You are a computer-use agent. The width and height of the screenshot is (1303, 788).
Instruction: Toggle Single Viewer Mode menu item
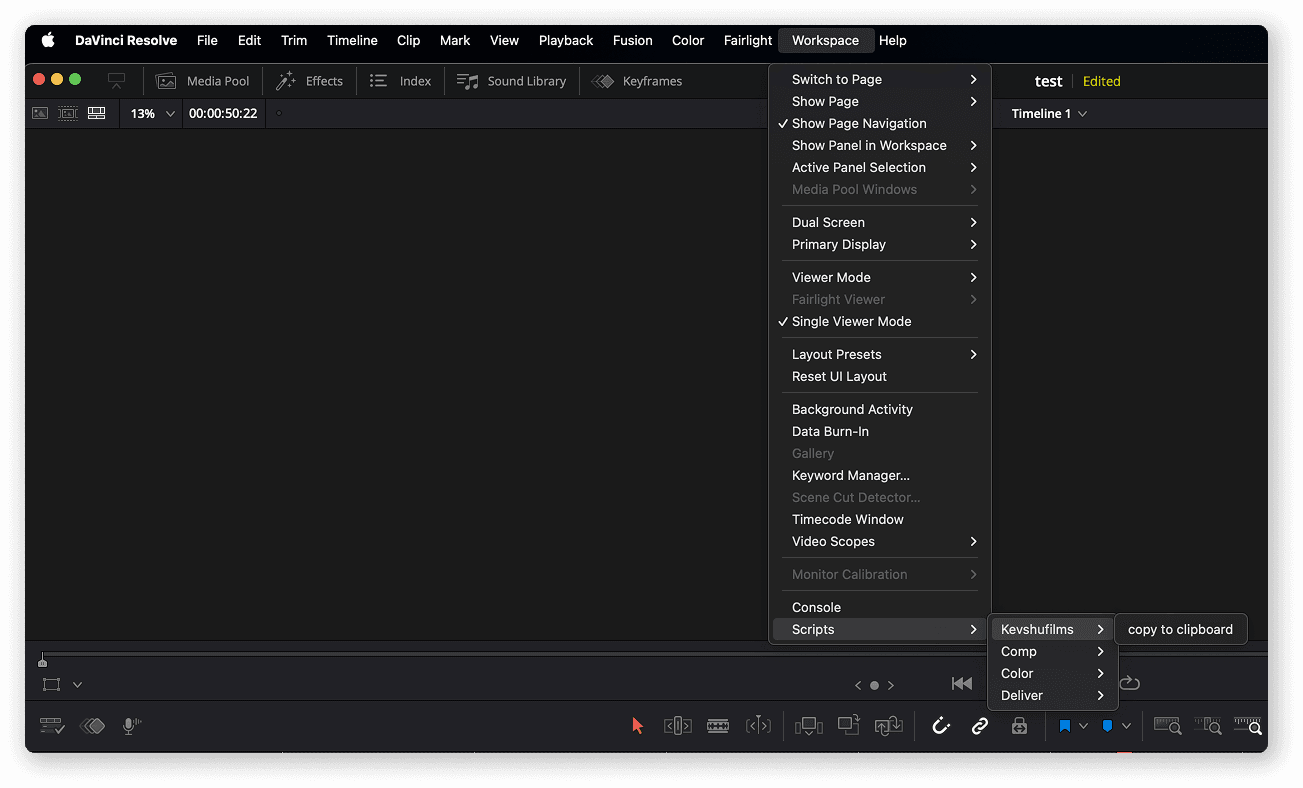[880, 321]
